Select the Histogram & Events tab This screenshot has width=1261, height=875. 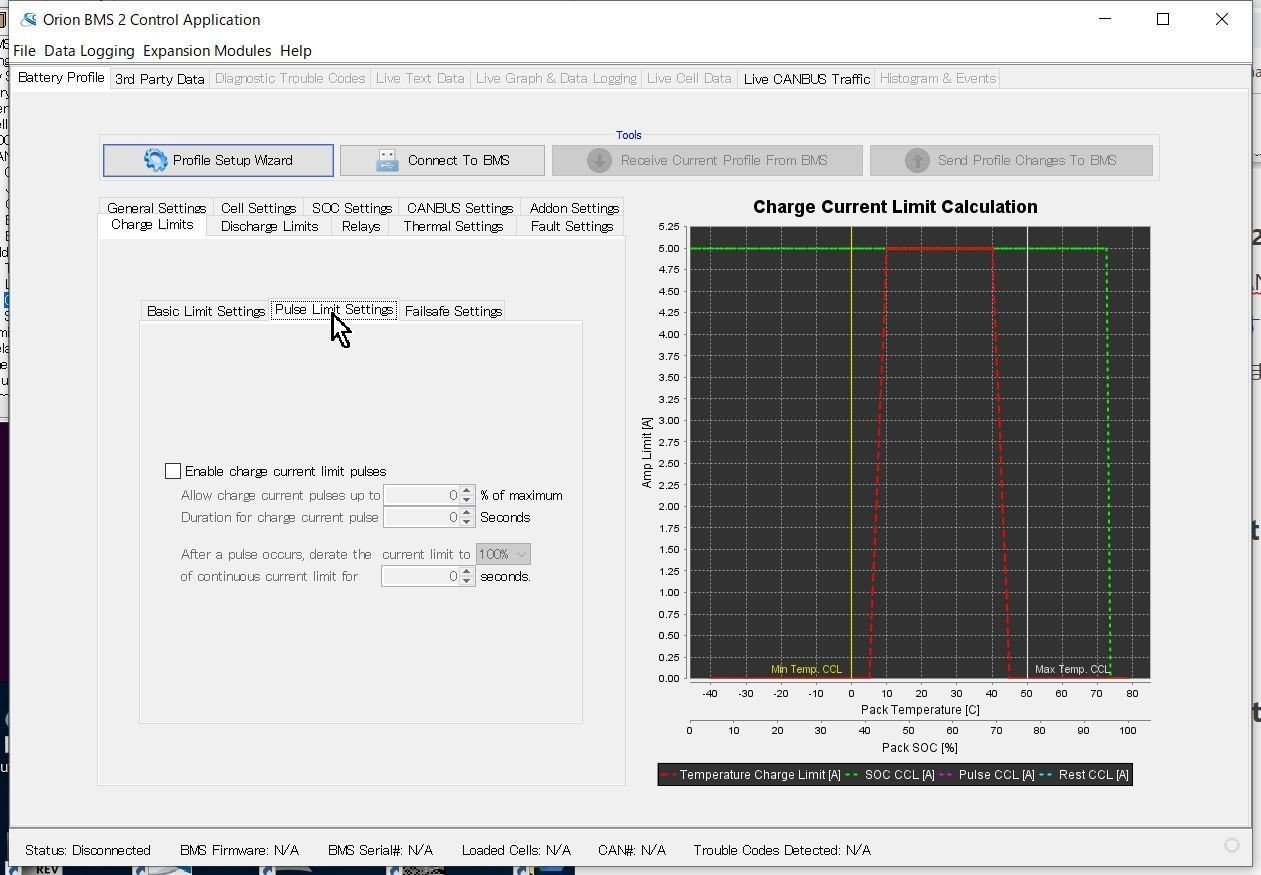[x=937, y=78]
